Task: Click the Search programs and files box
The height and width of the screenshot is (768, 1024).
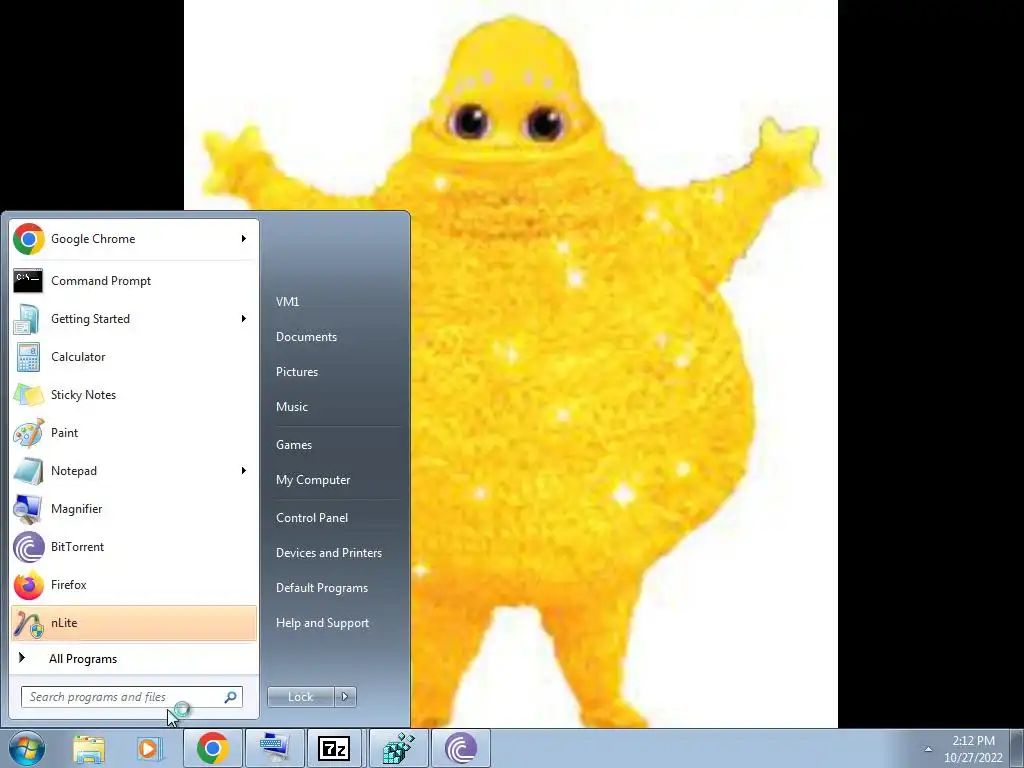Action: click(131, 697)
